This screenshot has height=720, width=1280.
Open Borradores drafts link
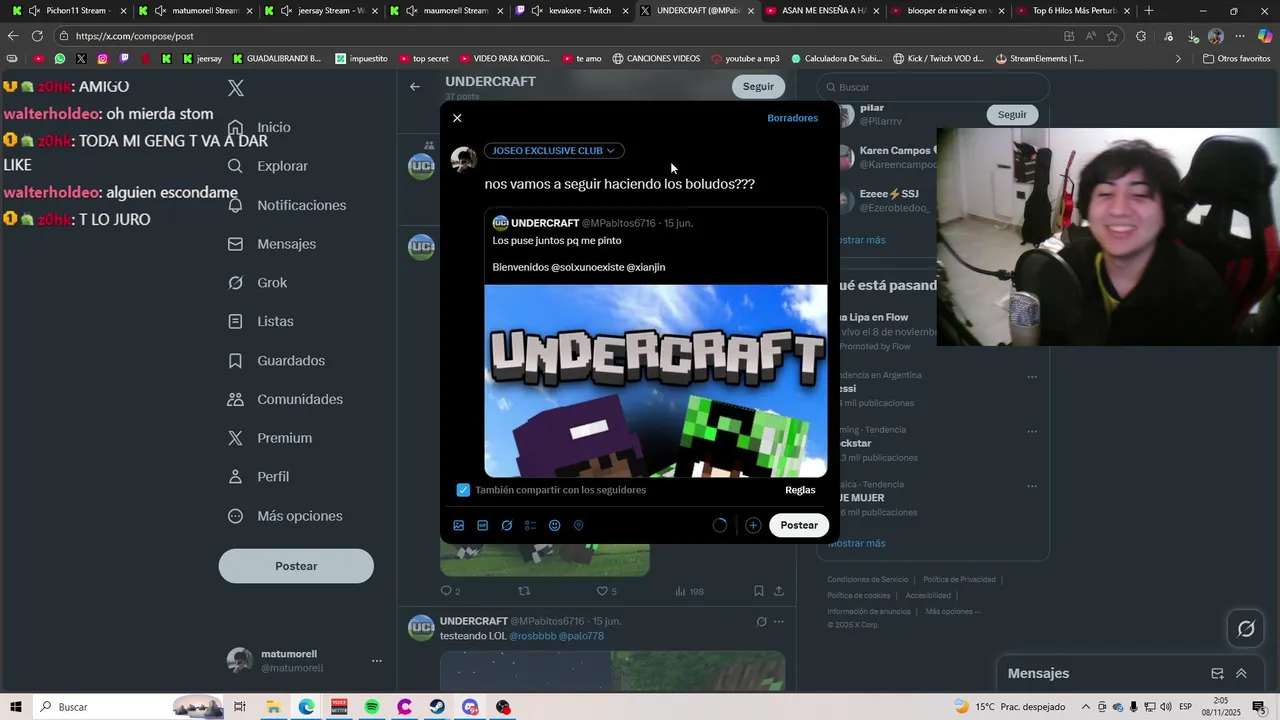tap(792, 118)
